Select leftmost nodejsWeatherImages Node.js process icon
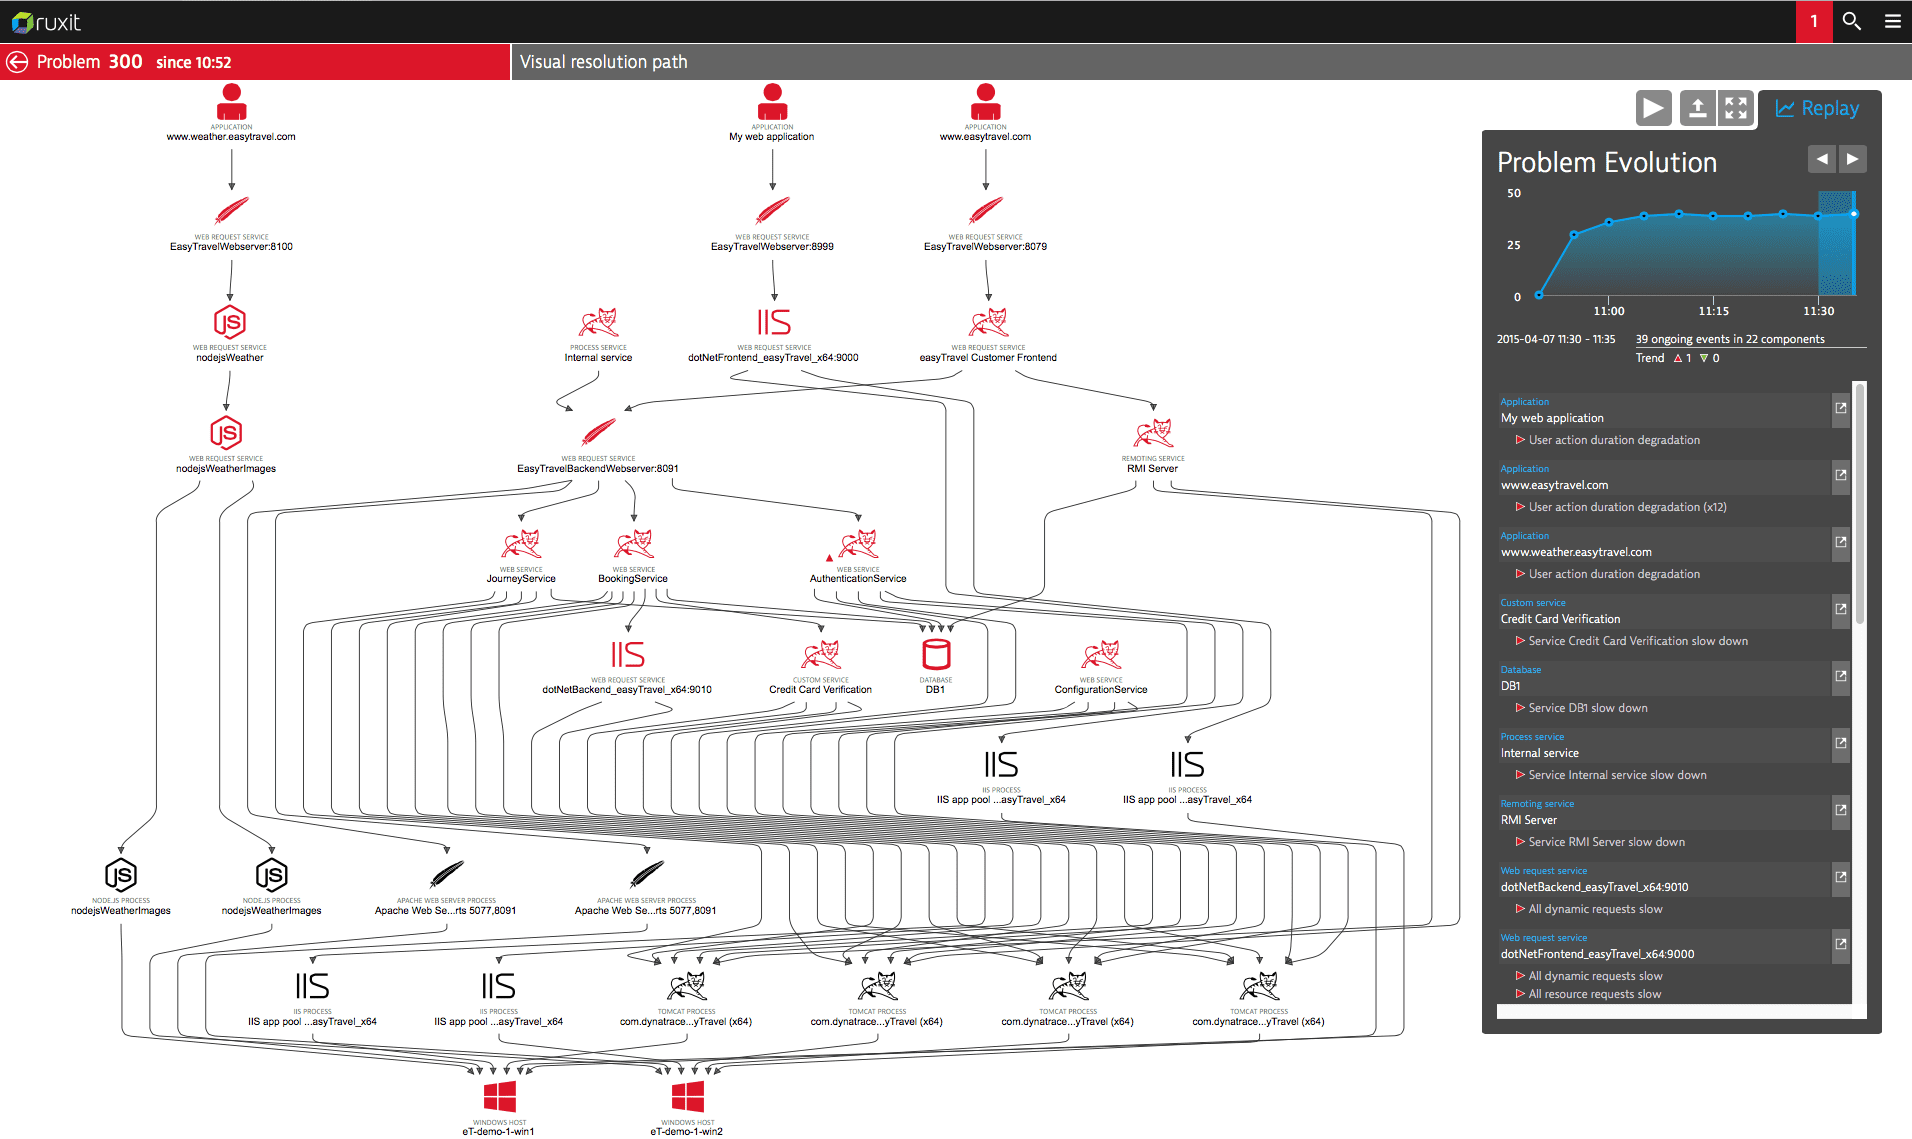Viewport: 1912px width, 1139px height. 121,876
